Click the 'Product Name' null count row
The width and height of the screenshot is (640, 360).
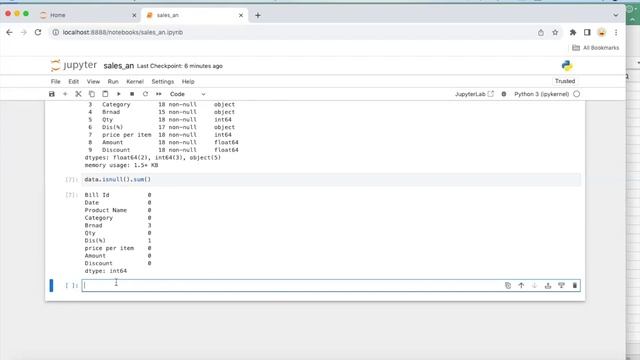pyautogui.click(x=118, y=210)
